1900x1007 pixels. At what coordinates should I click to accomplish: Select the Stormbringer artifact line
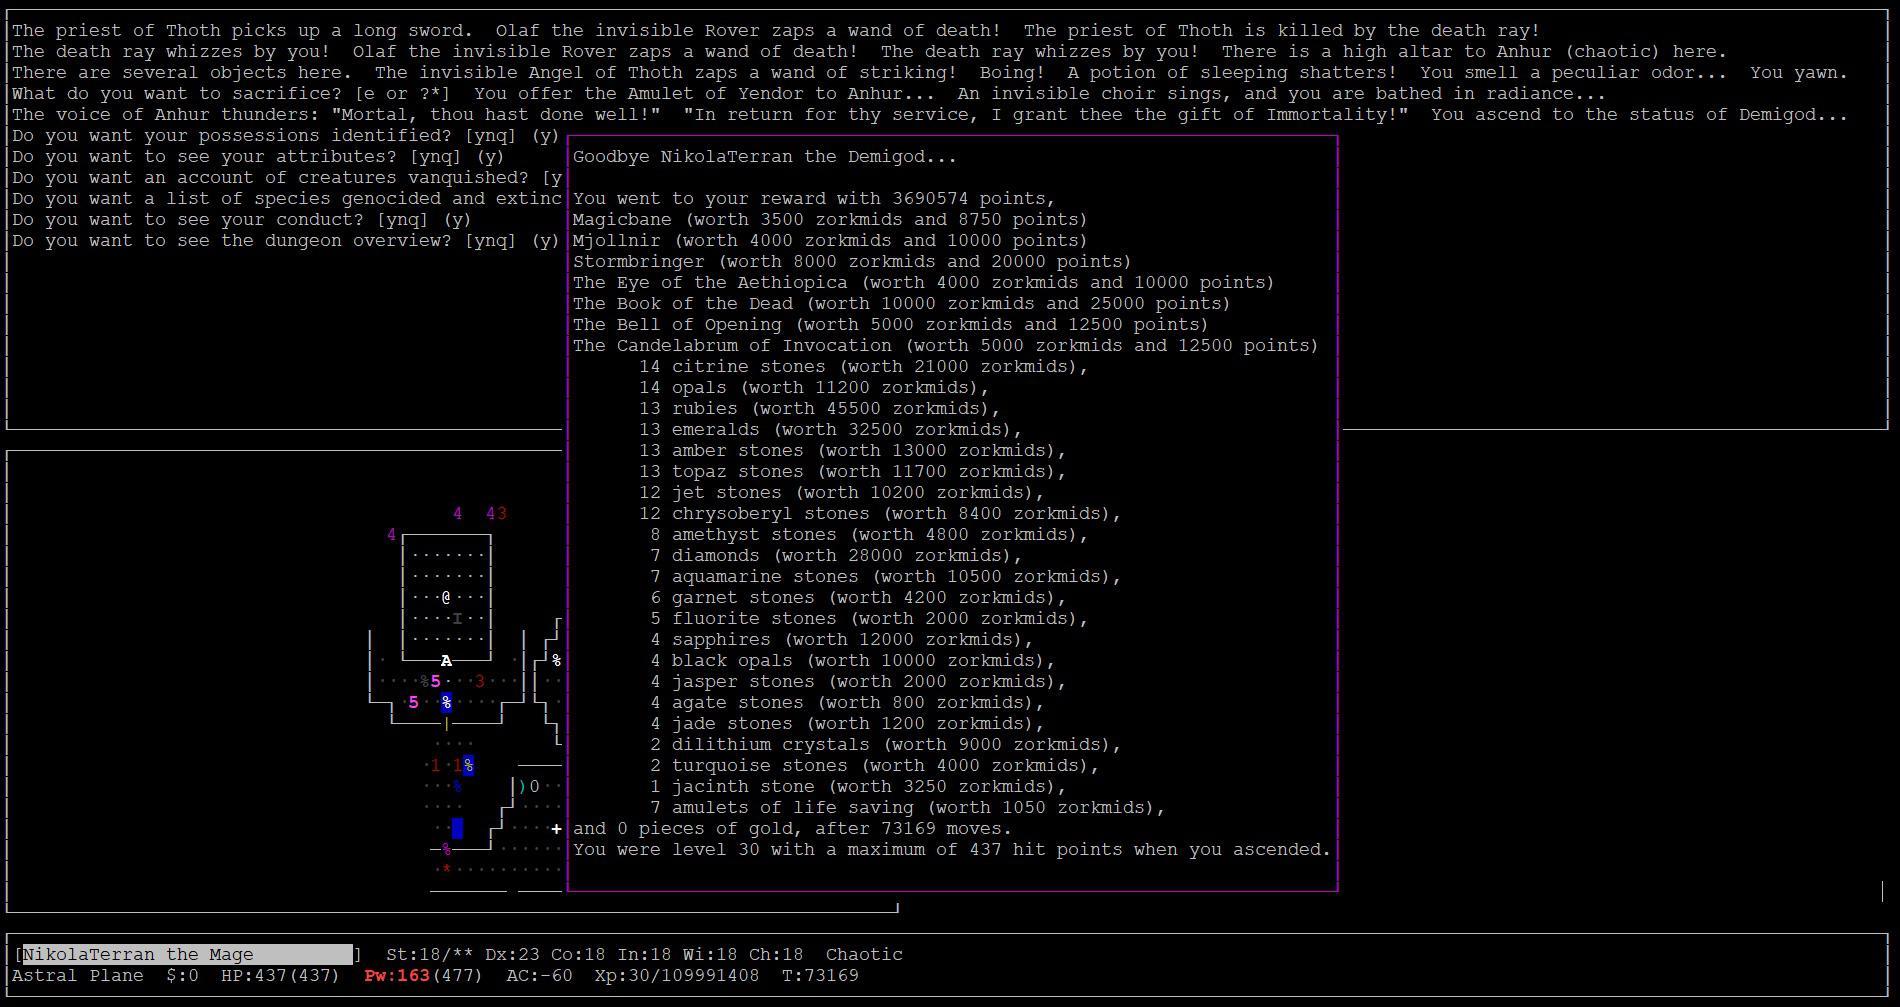pos(851,262)
